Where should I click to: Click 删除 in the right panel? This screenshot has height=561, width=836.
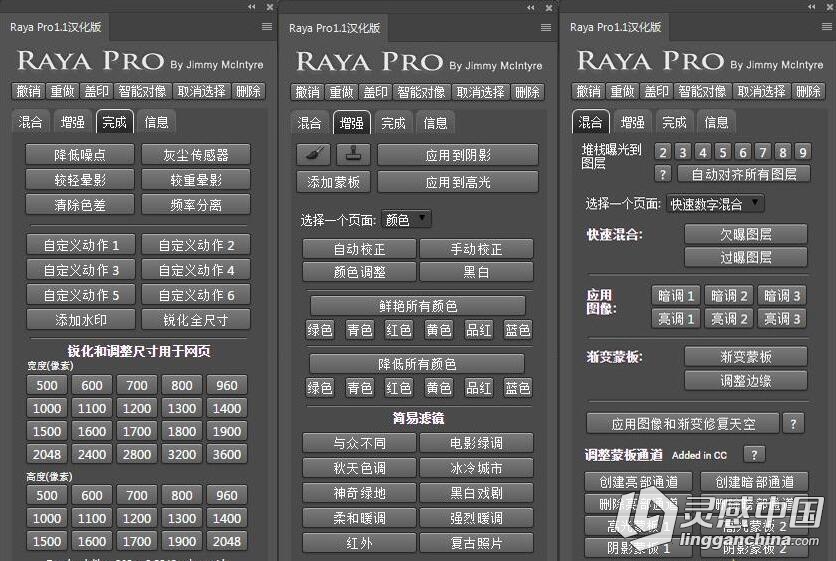(x=808, y=91)
